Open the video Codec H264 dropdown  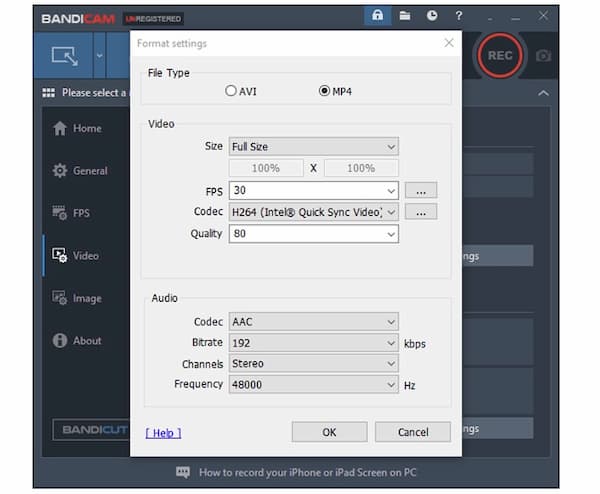click(x=313, y=212)
